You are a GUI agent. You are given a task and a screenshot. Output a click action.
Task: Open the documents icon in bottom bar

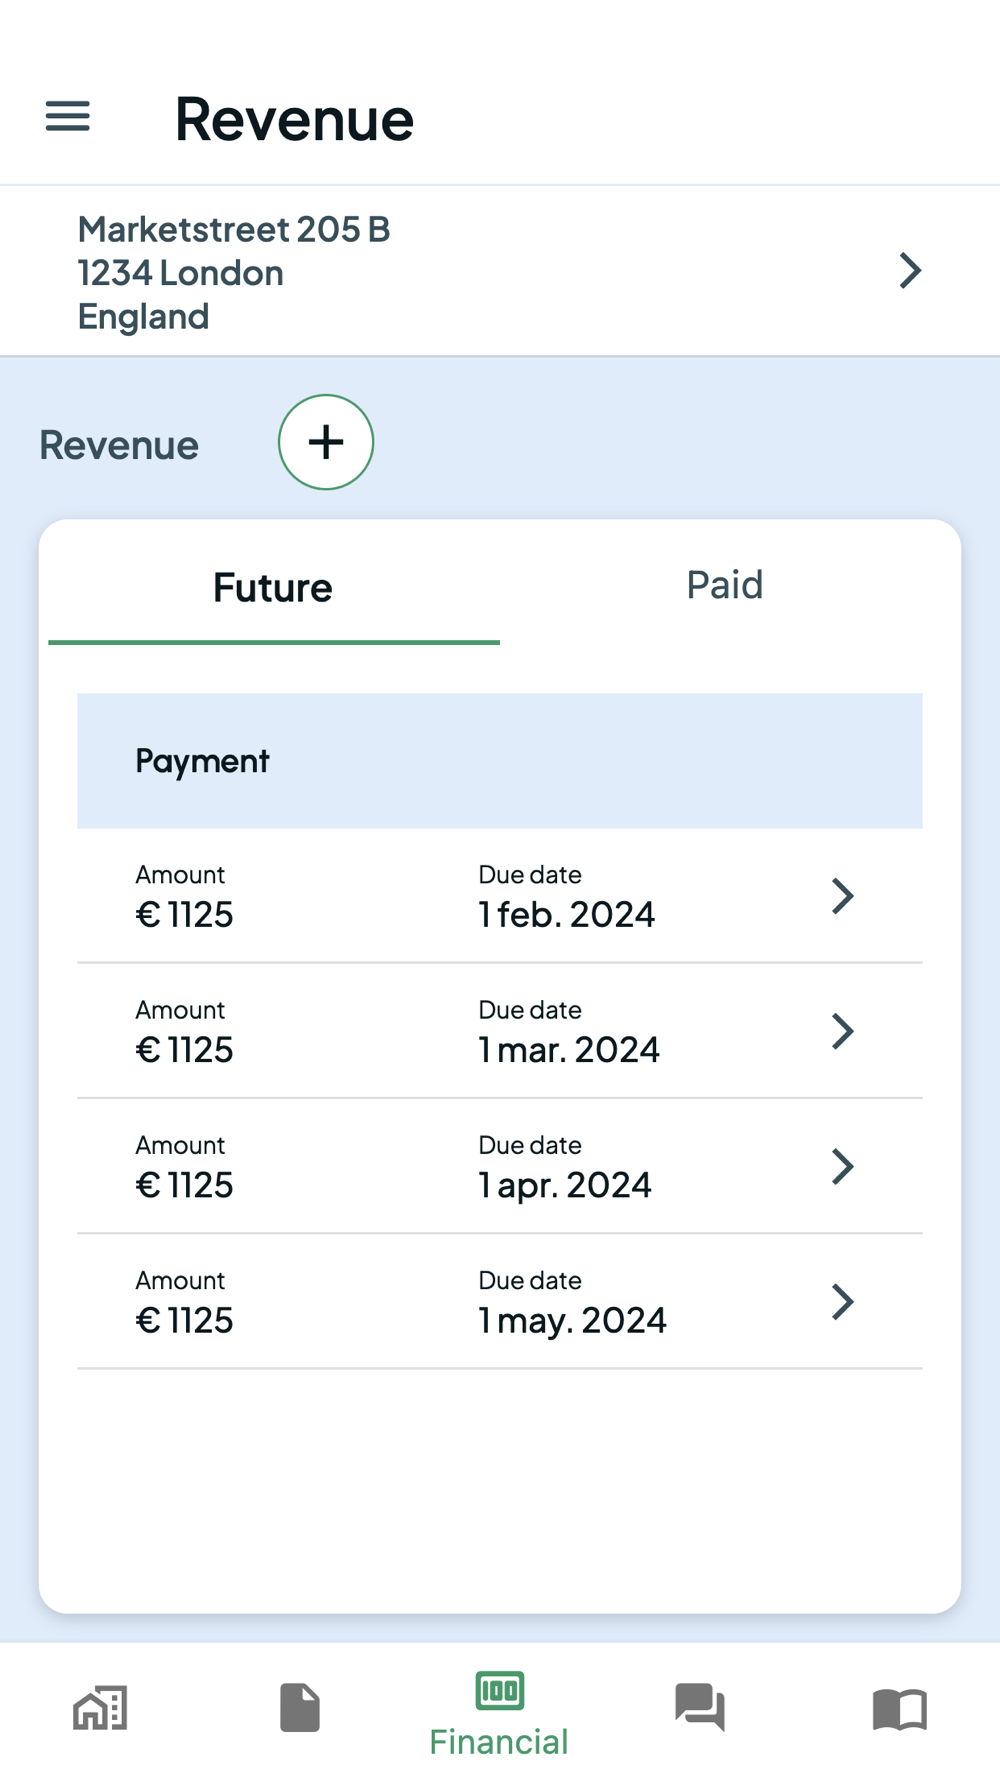click(x=300, y=1707)
